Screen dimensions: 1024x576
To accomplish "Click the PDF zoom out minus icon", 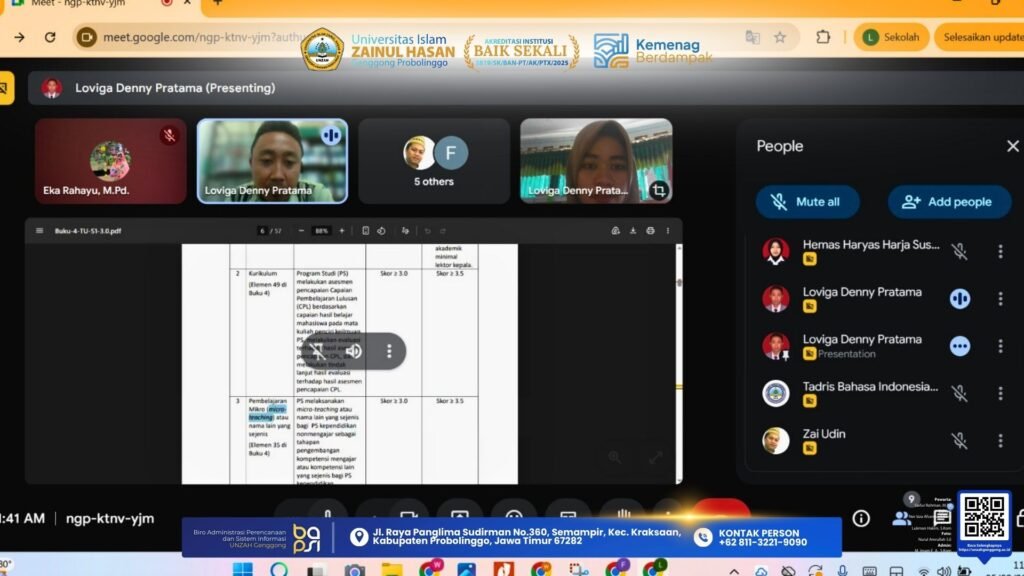I will [301, 231].
